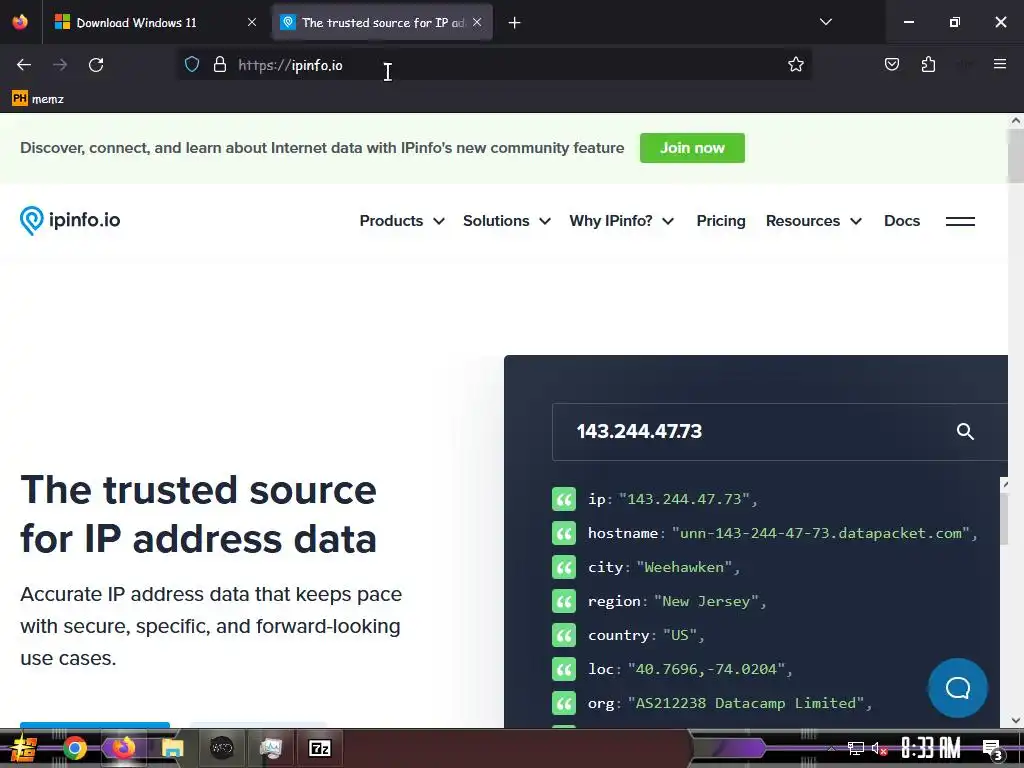Screen dimensions: 1024x768
Task: Open the chat support bubble
Action: (957, 688)
